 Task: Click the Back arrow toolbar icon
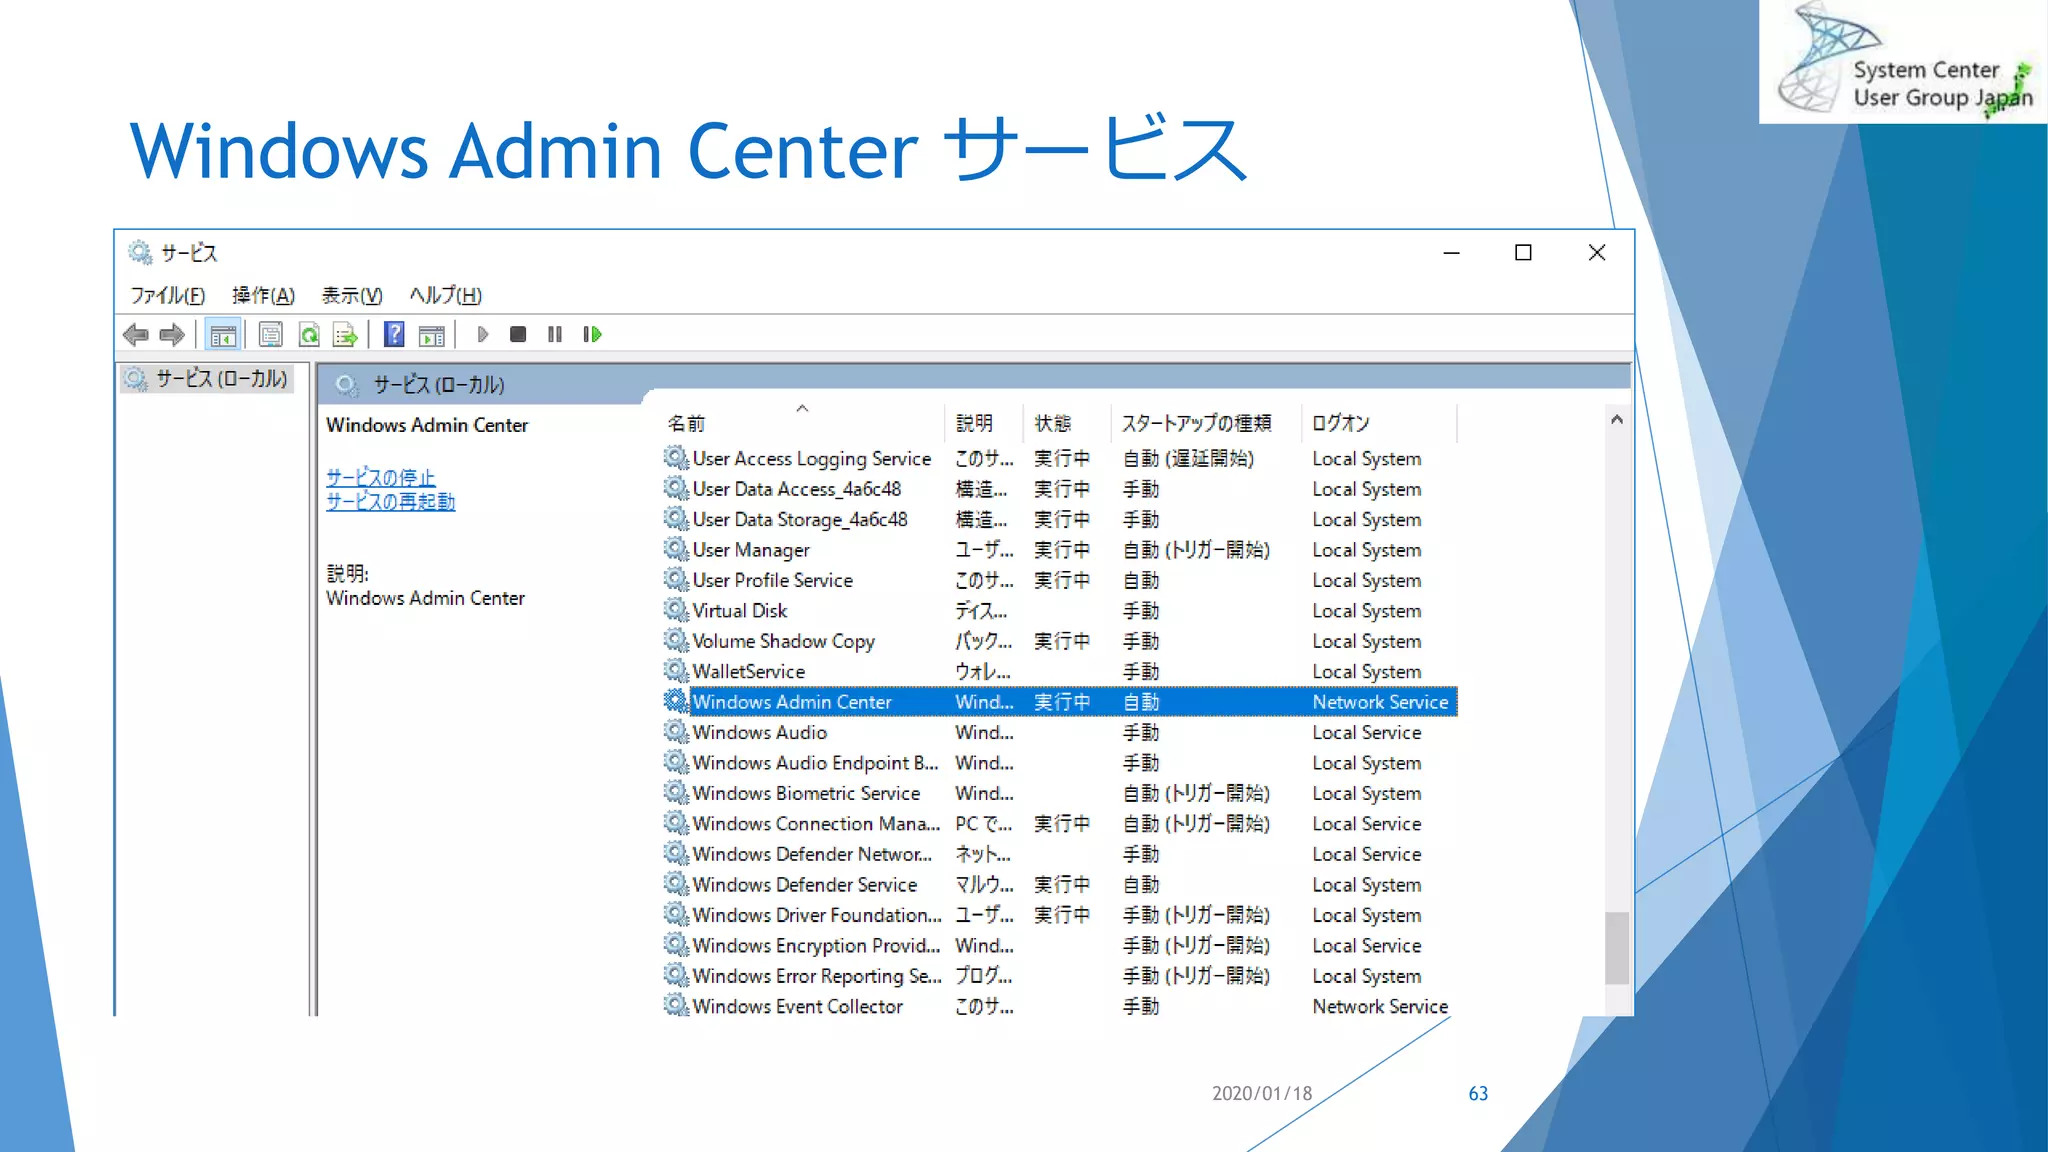[135, 335]
